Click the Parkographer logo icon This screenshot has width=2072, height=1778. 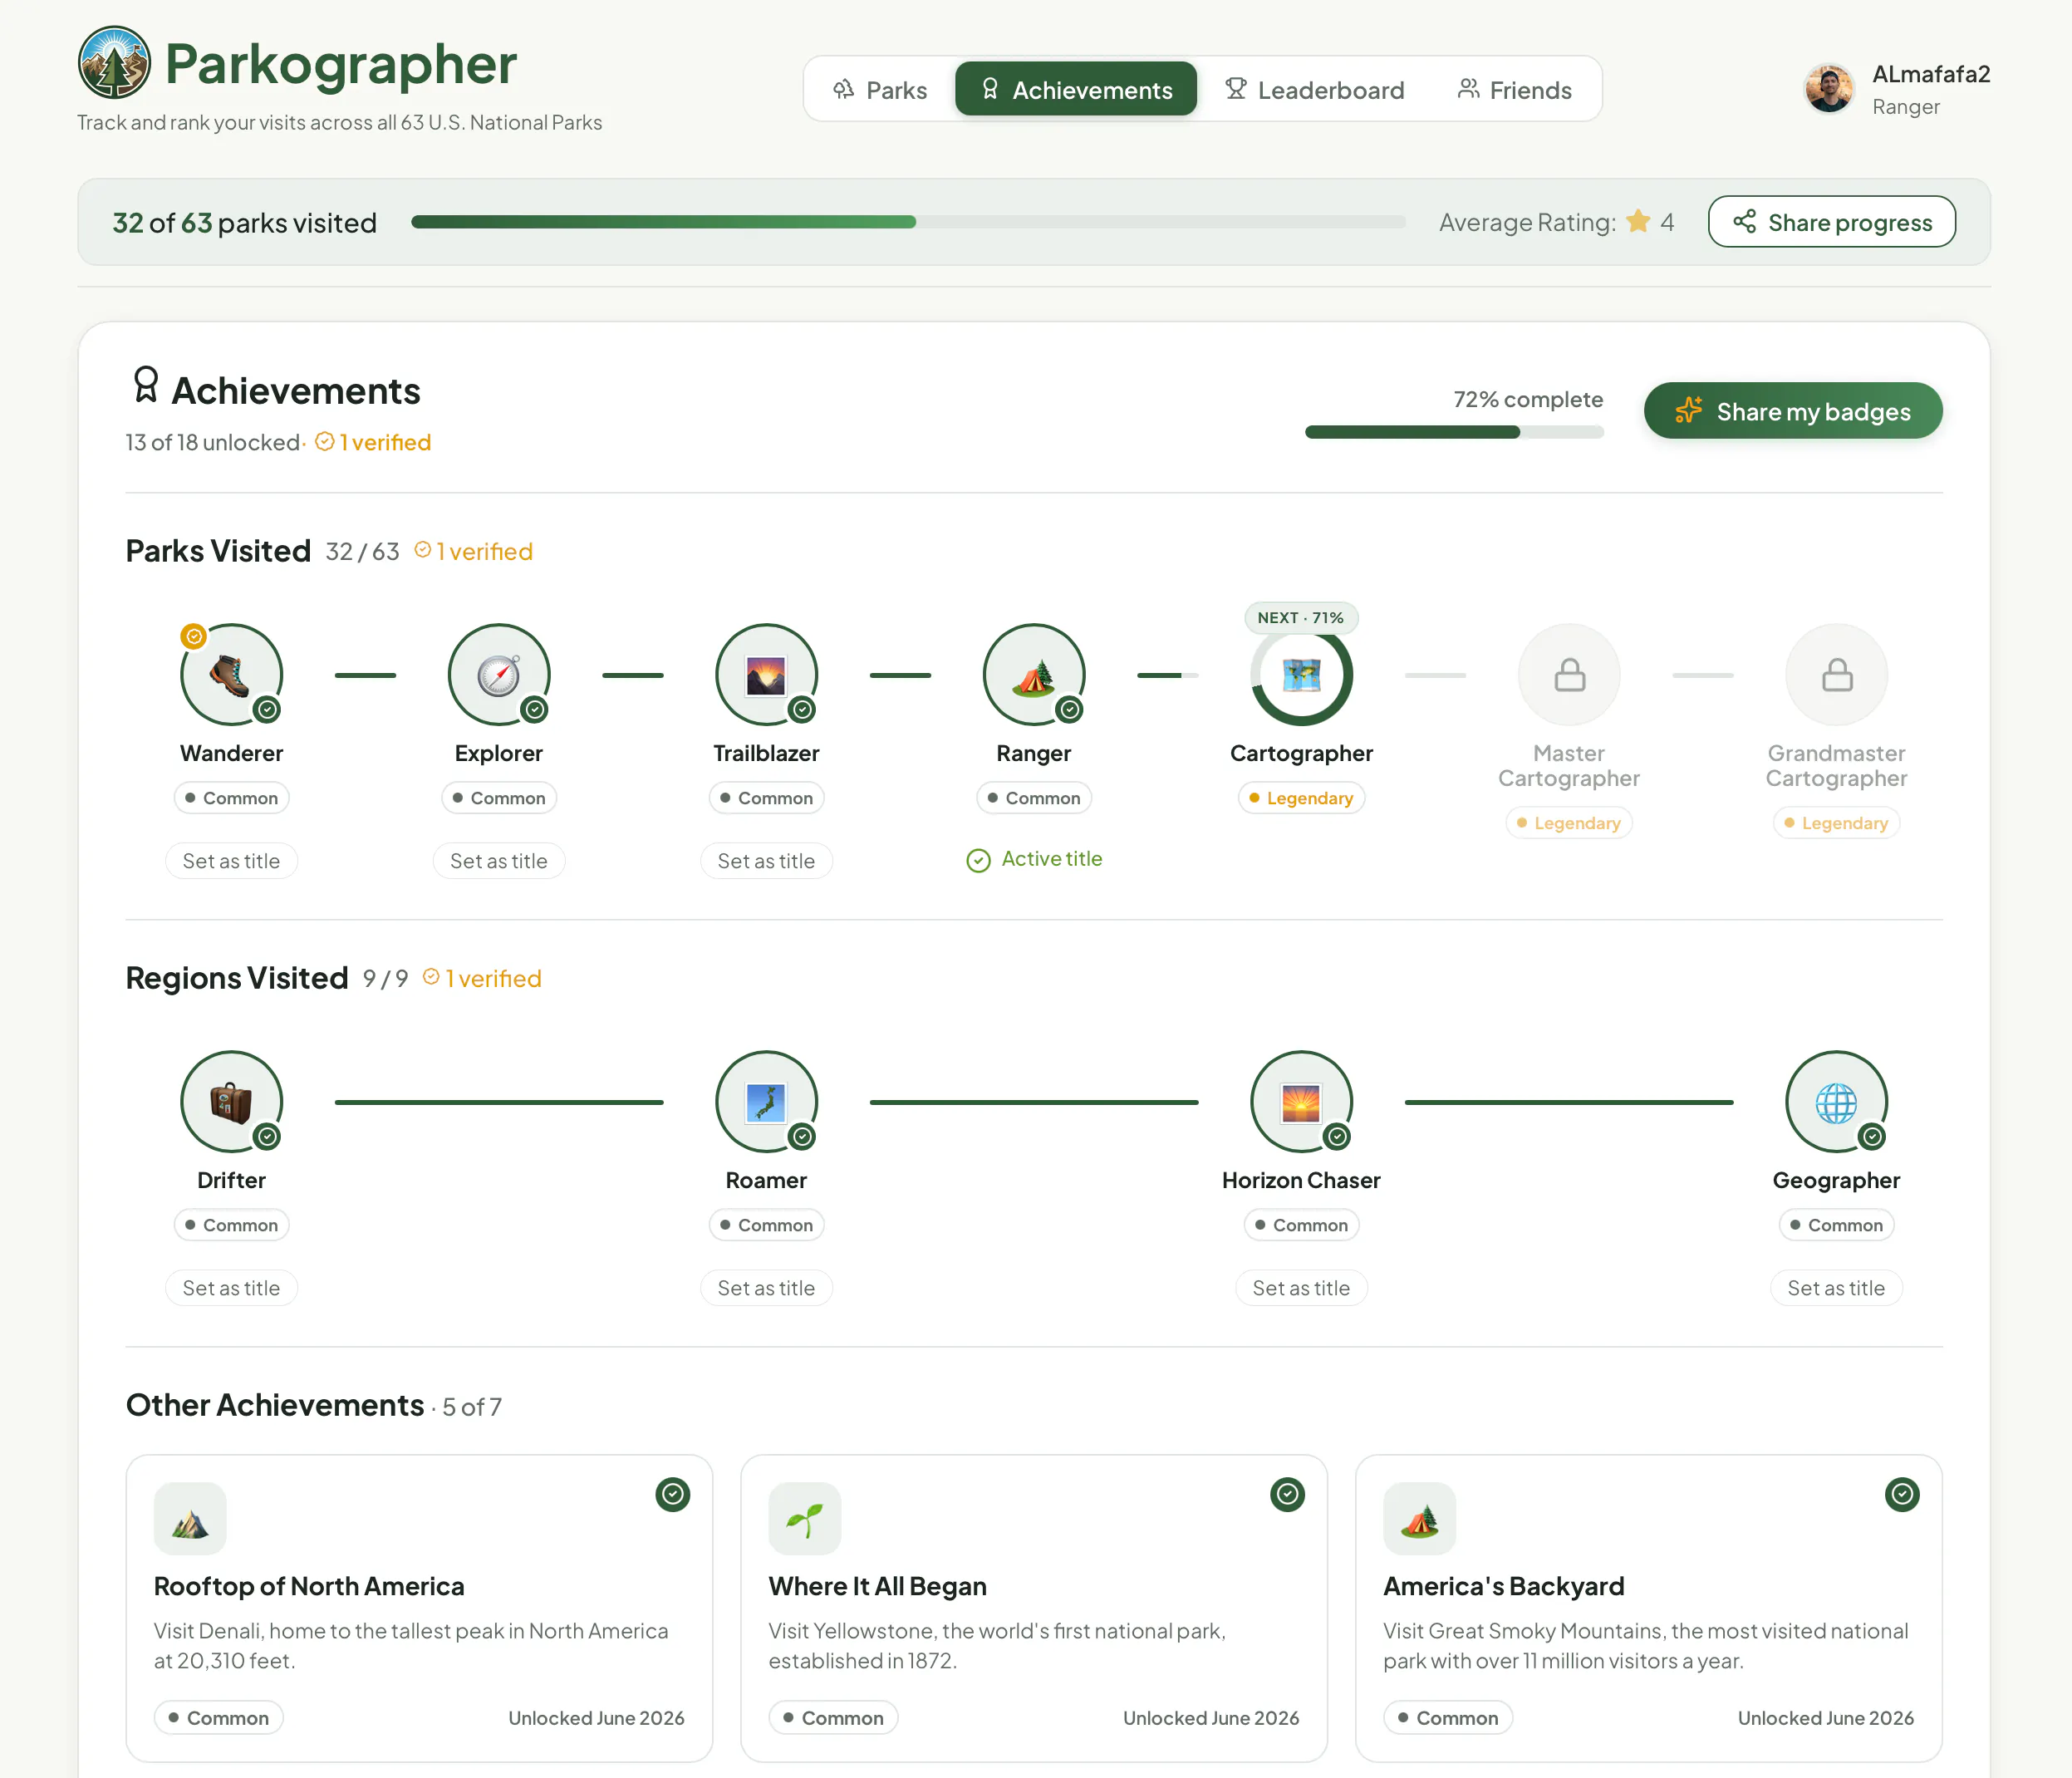tap(114, 62)
